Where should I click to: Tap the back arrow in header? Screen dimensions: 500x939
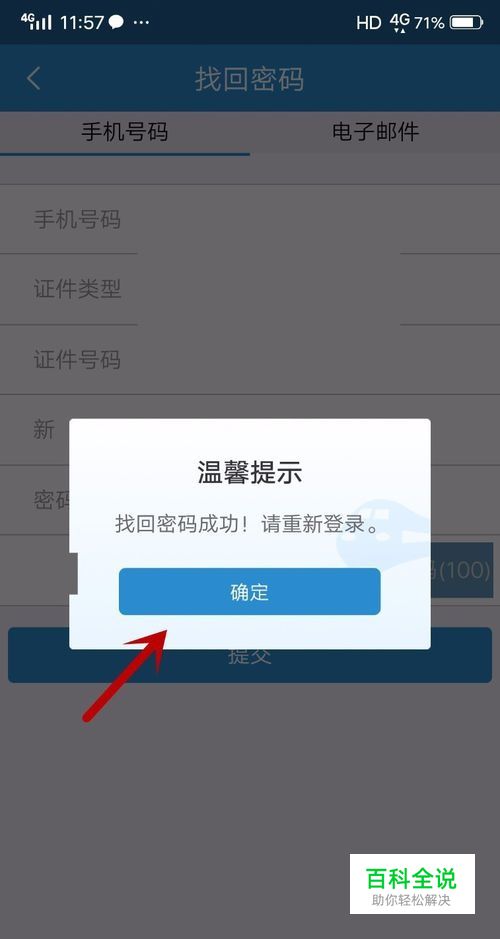(x=34, y=78)
